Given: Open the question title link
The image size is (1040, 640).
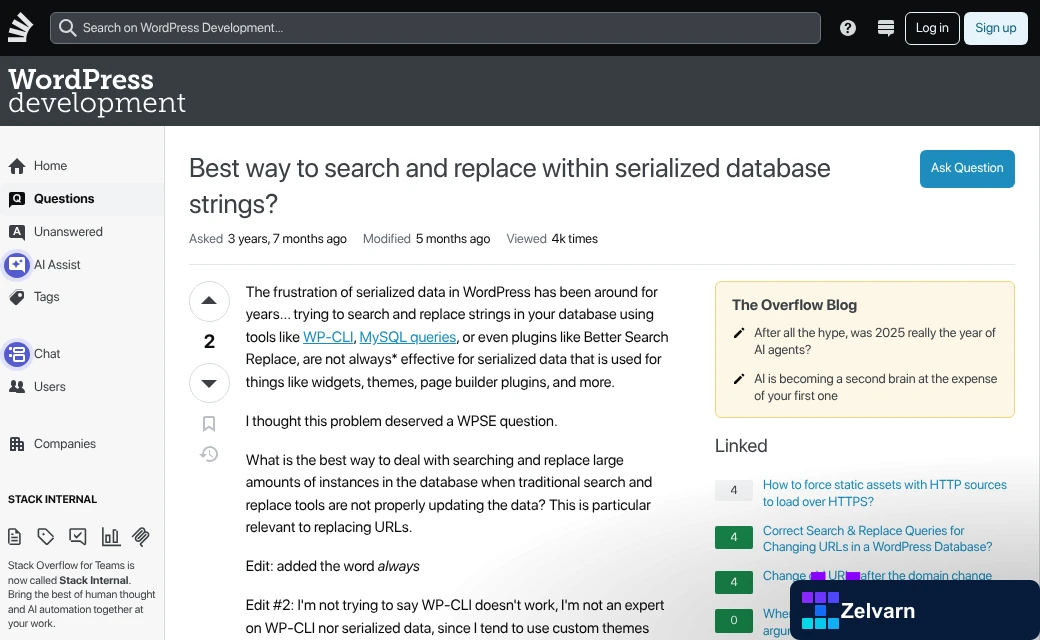Looking at the screenshot, I should tap(509, 186).
